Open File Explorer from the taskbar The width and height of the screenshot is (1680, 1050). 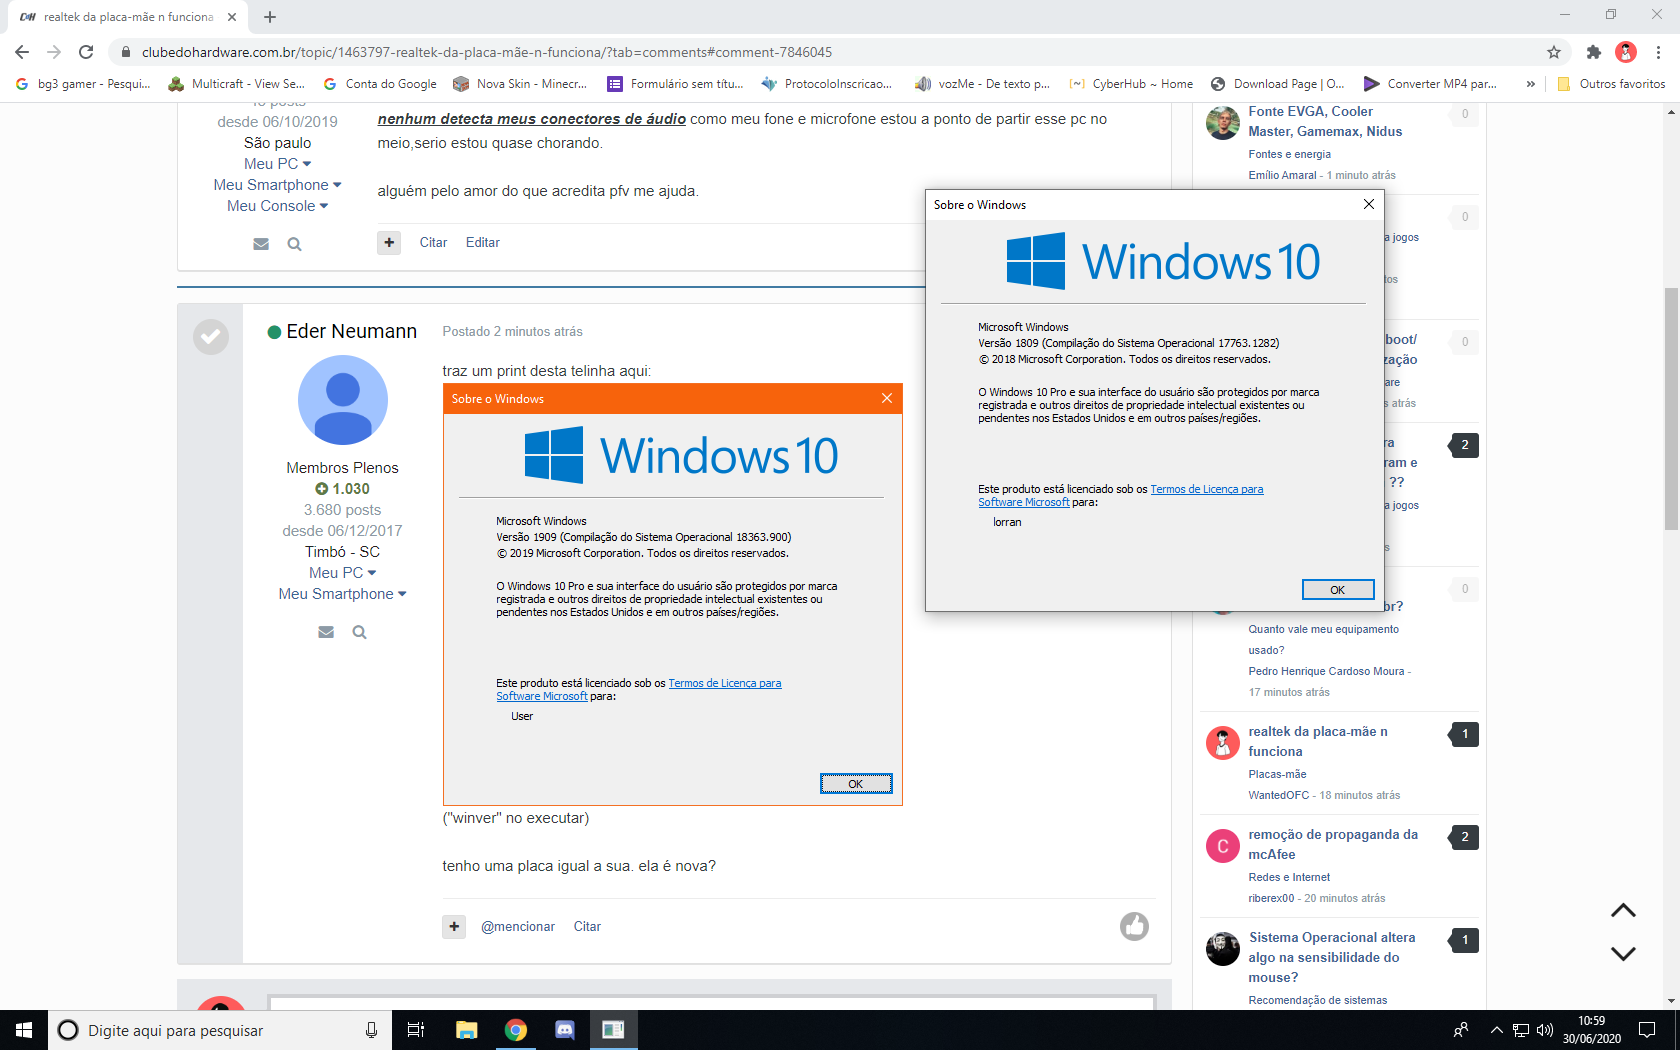pyautogui.click(x=466, y=1030)
